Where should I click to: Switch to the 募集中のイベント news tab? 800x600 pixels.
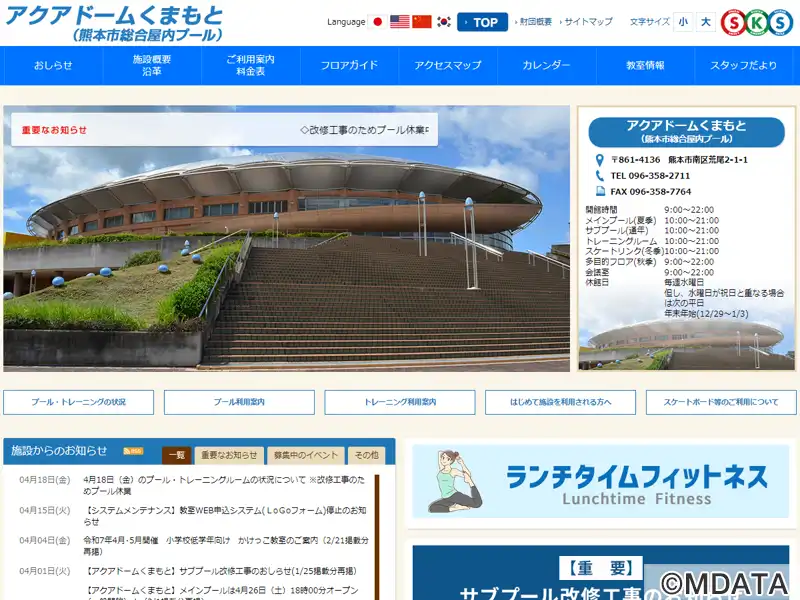pos(306,455)
